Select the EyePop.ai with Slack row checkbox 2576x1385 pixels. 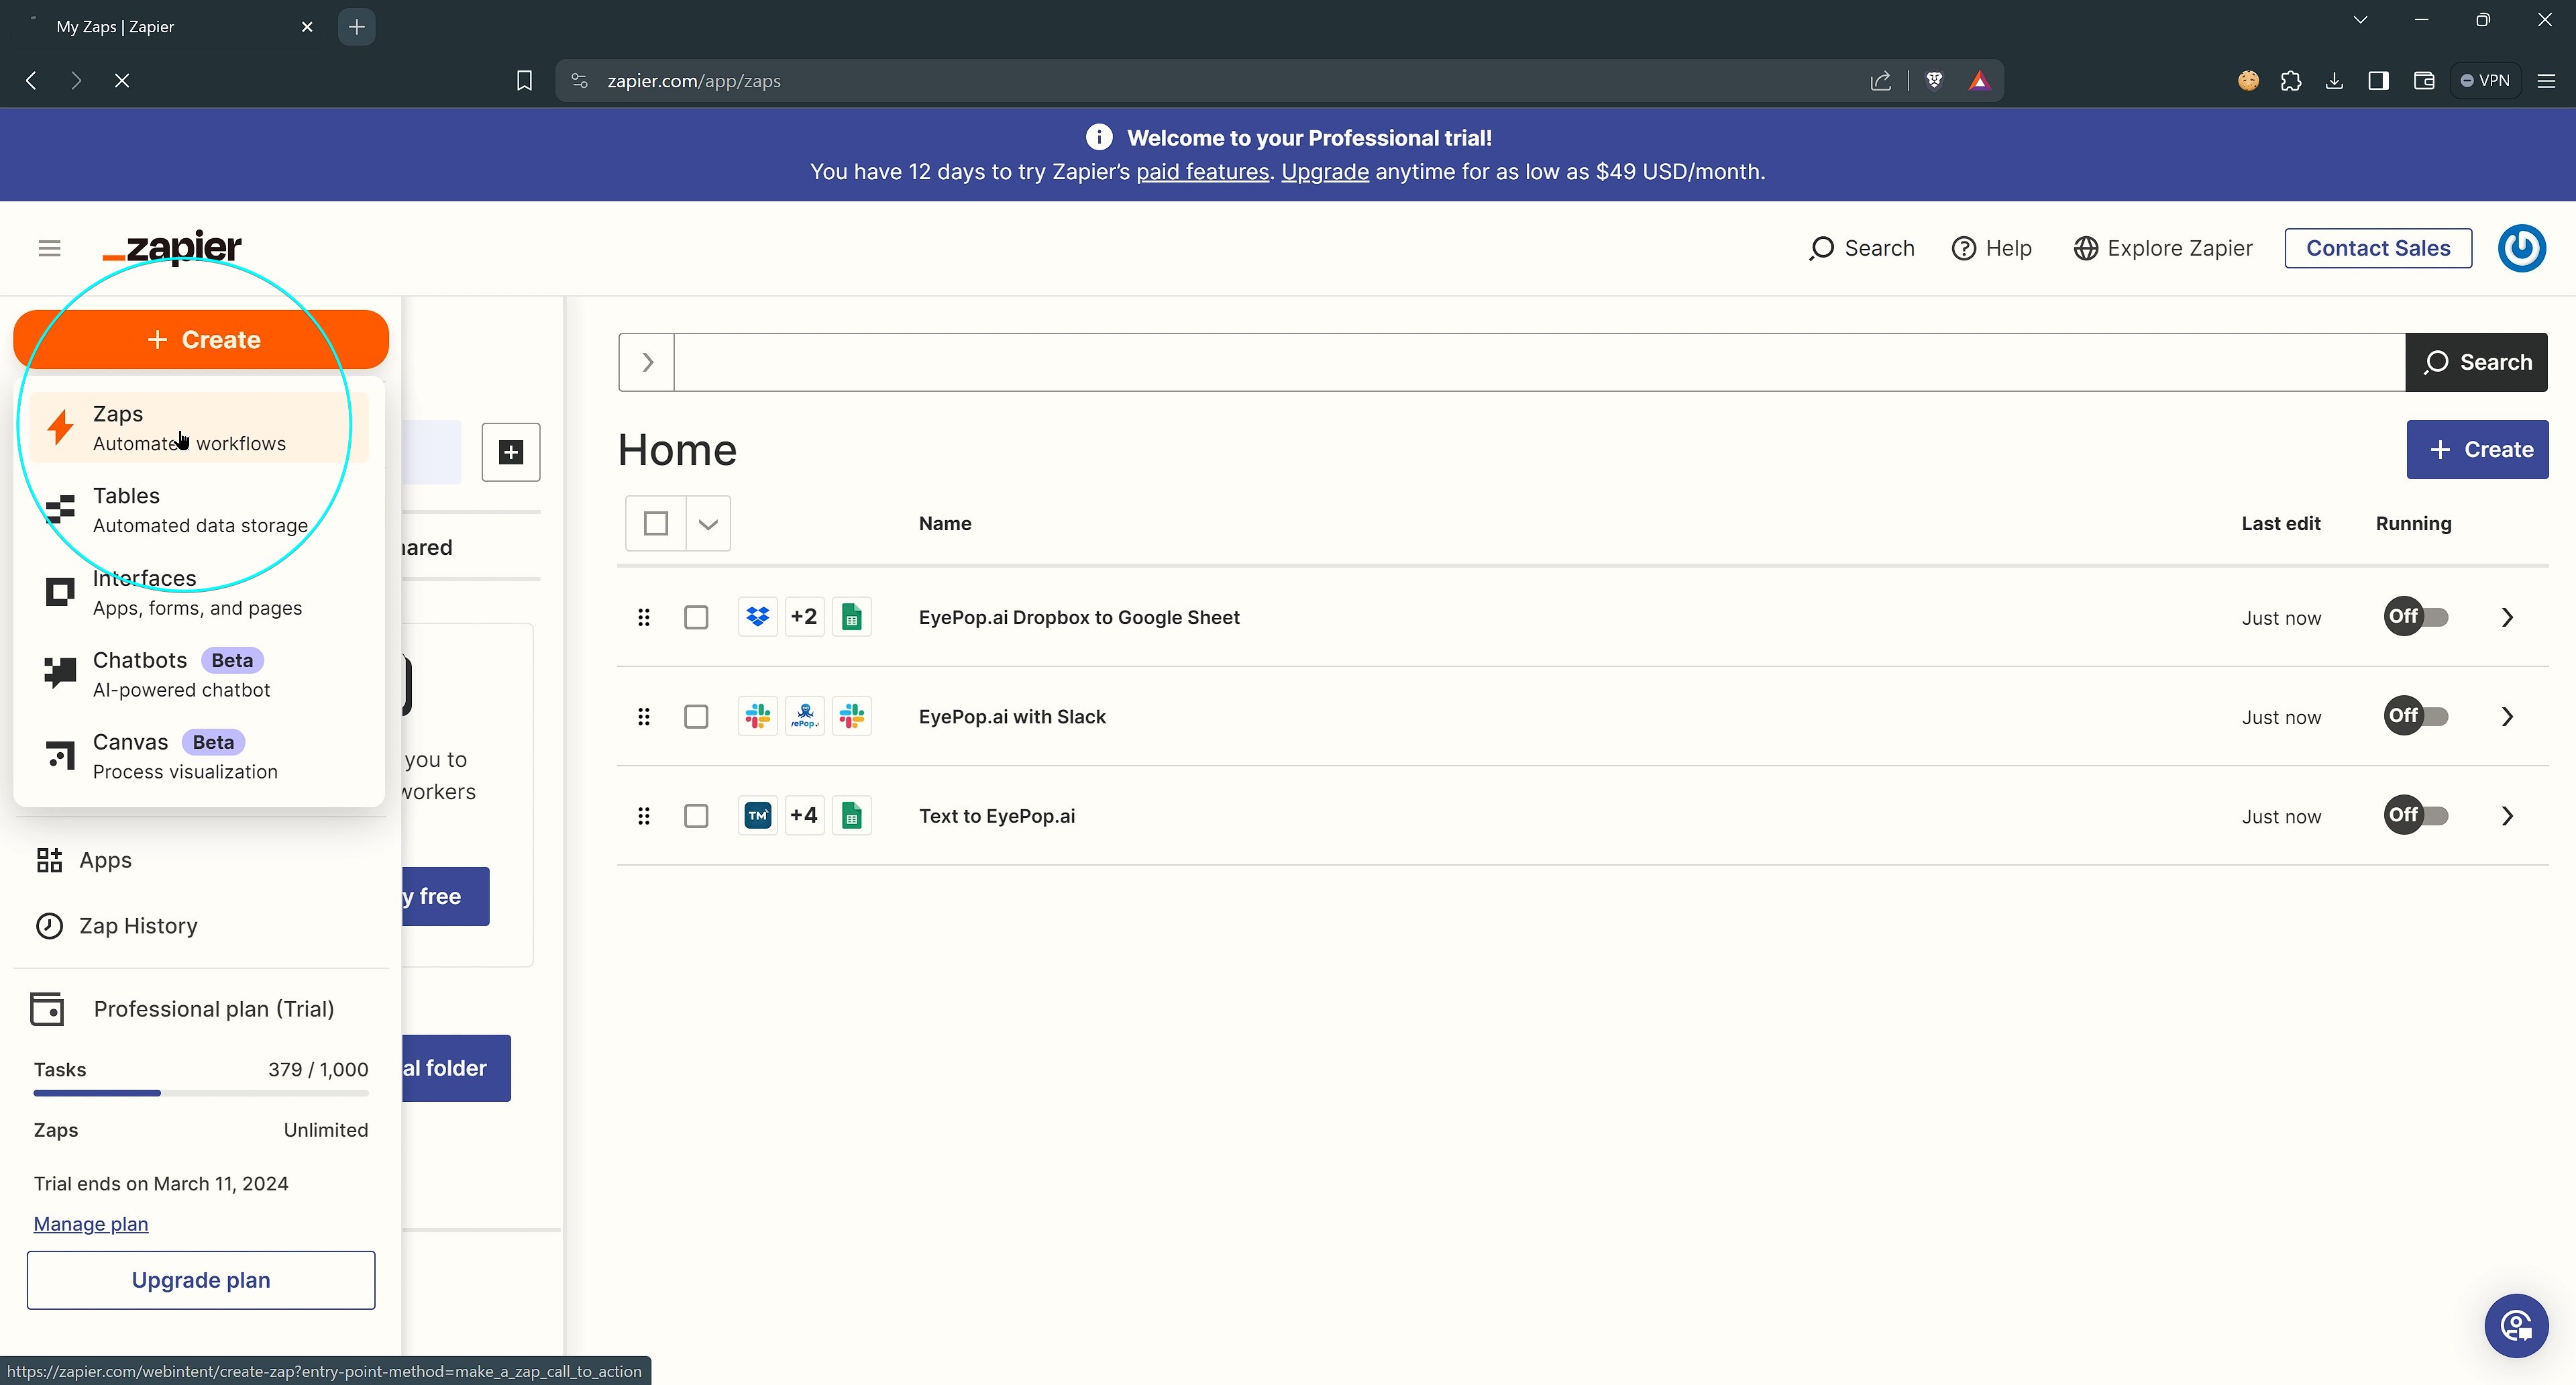click(x=696, y=716)
